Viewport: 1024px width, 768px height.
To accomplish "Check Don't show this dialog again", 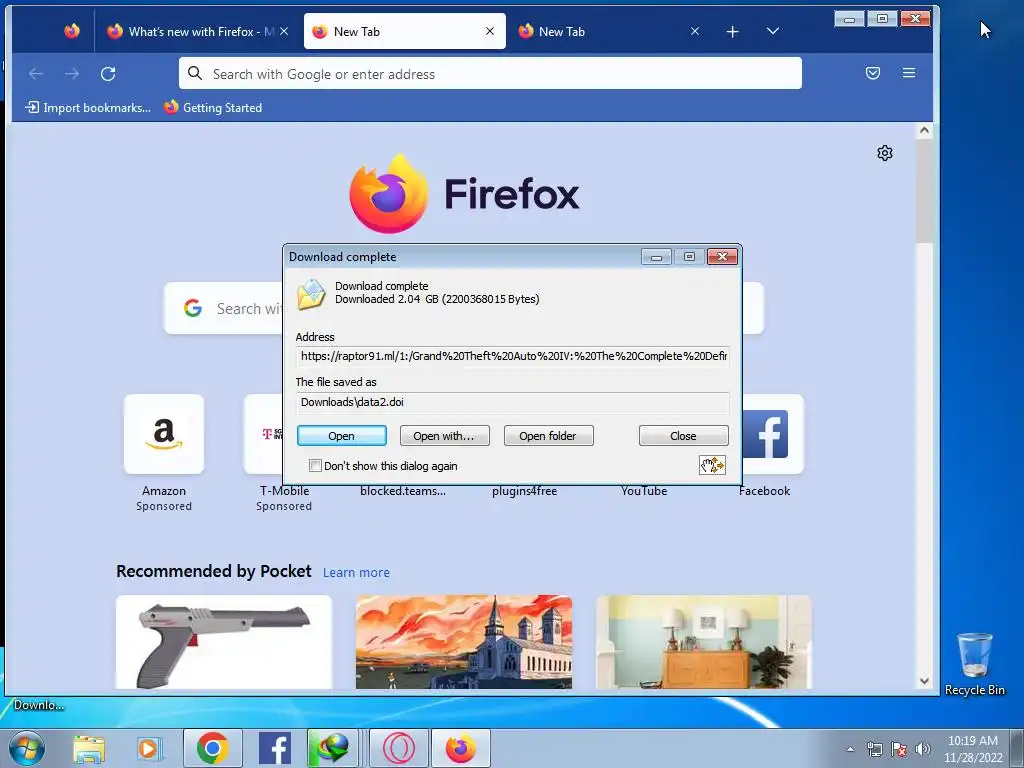I will 315,466.
